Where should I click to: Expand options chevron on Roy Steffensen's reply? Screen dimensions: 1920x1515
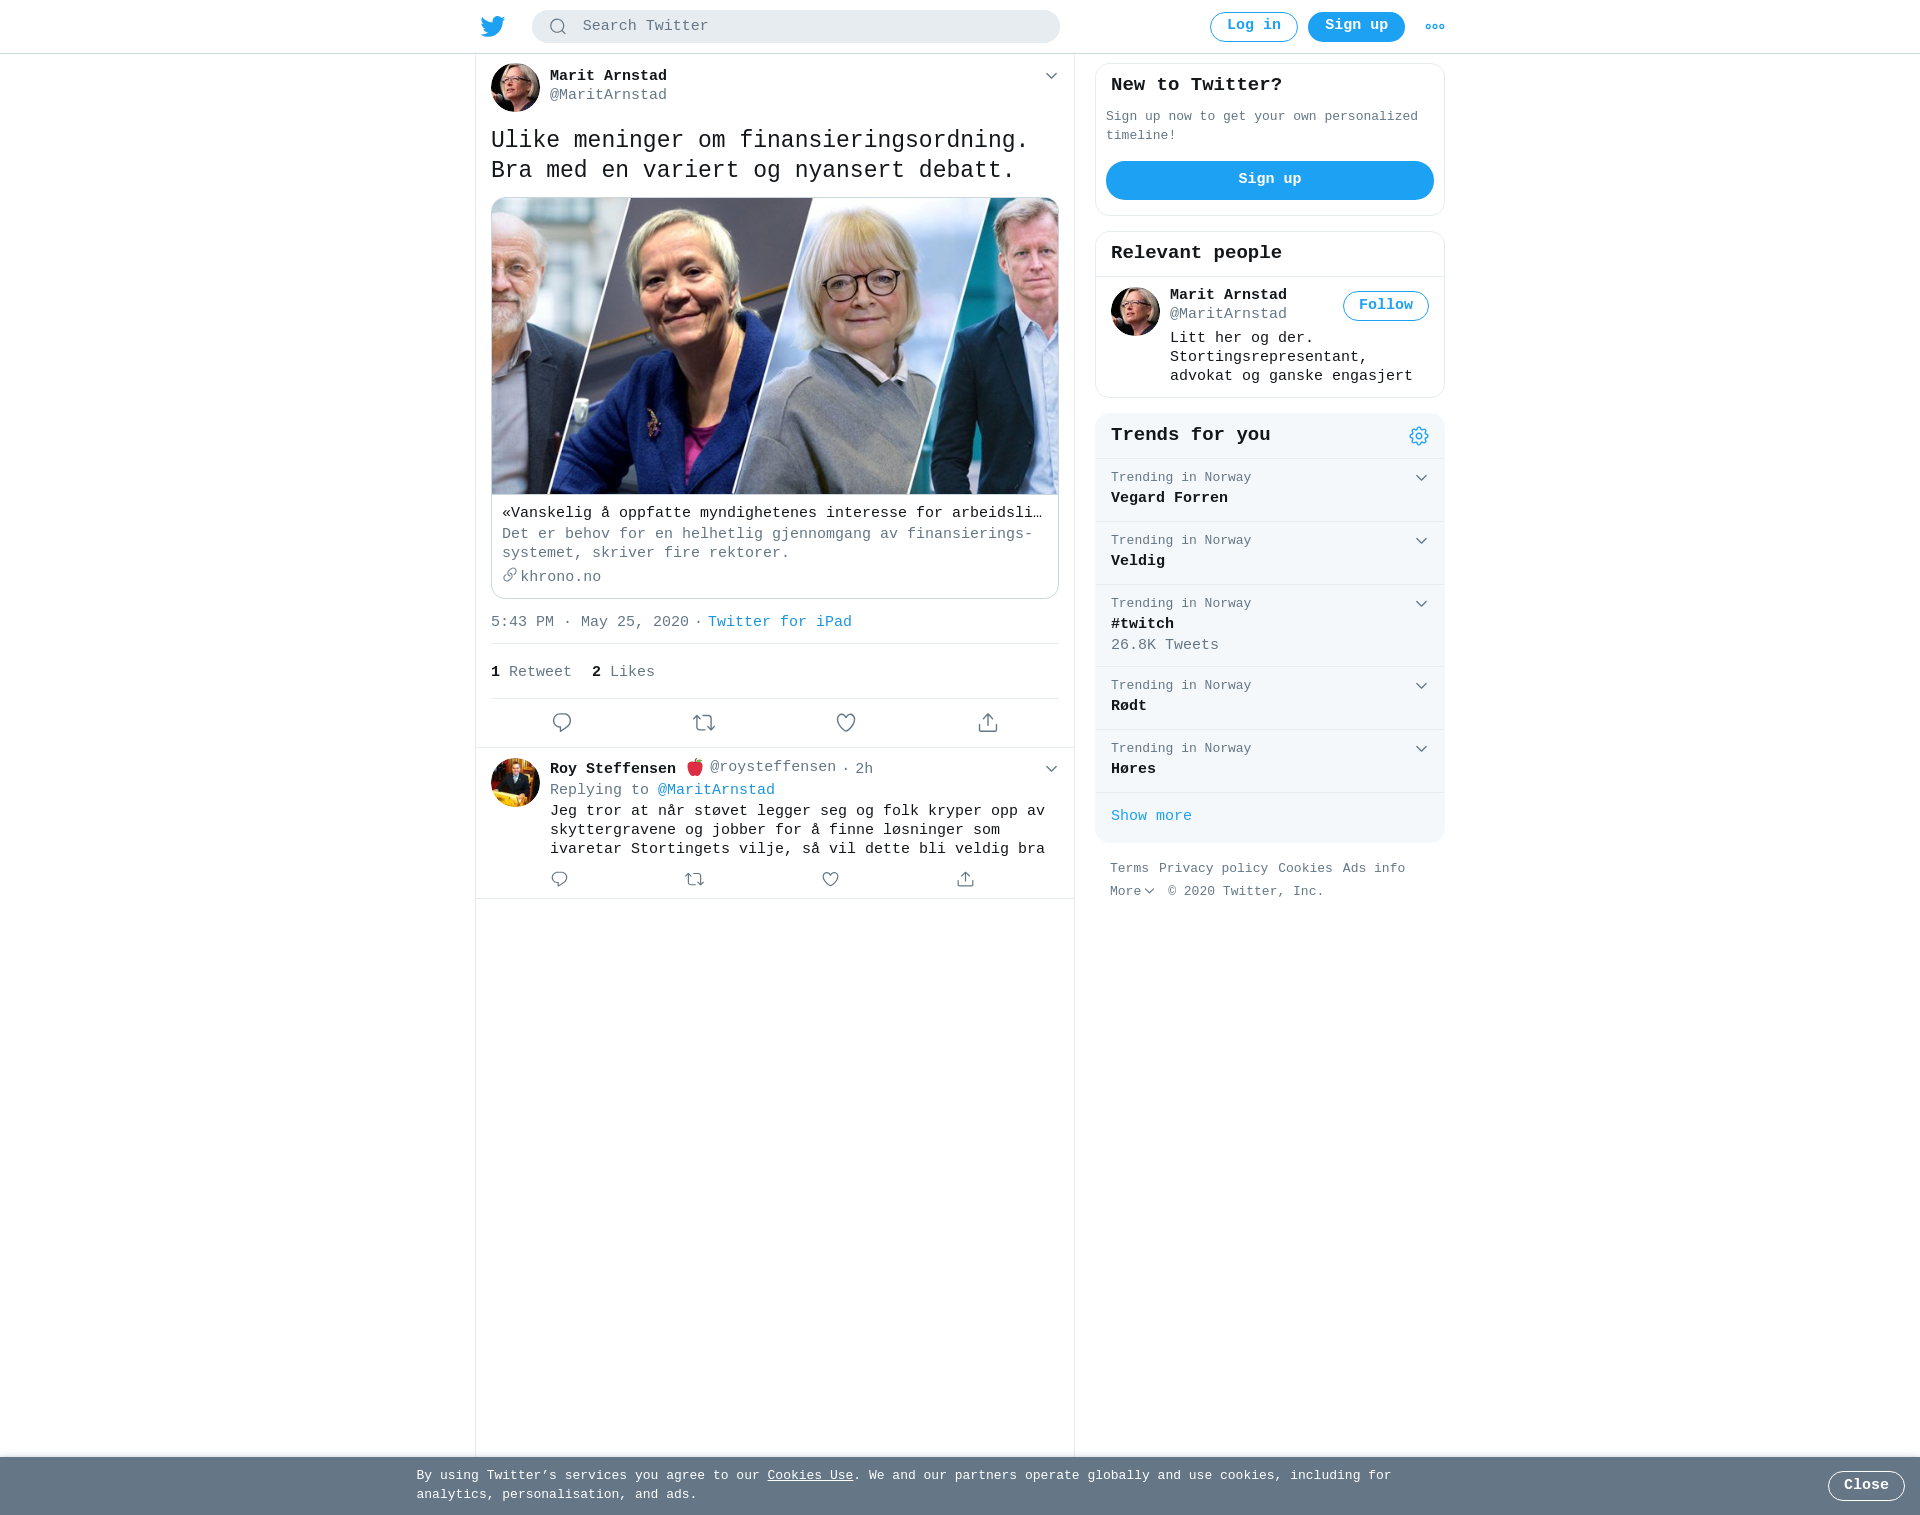[x=1051, y=769]
